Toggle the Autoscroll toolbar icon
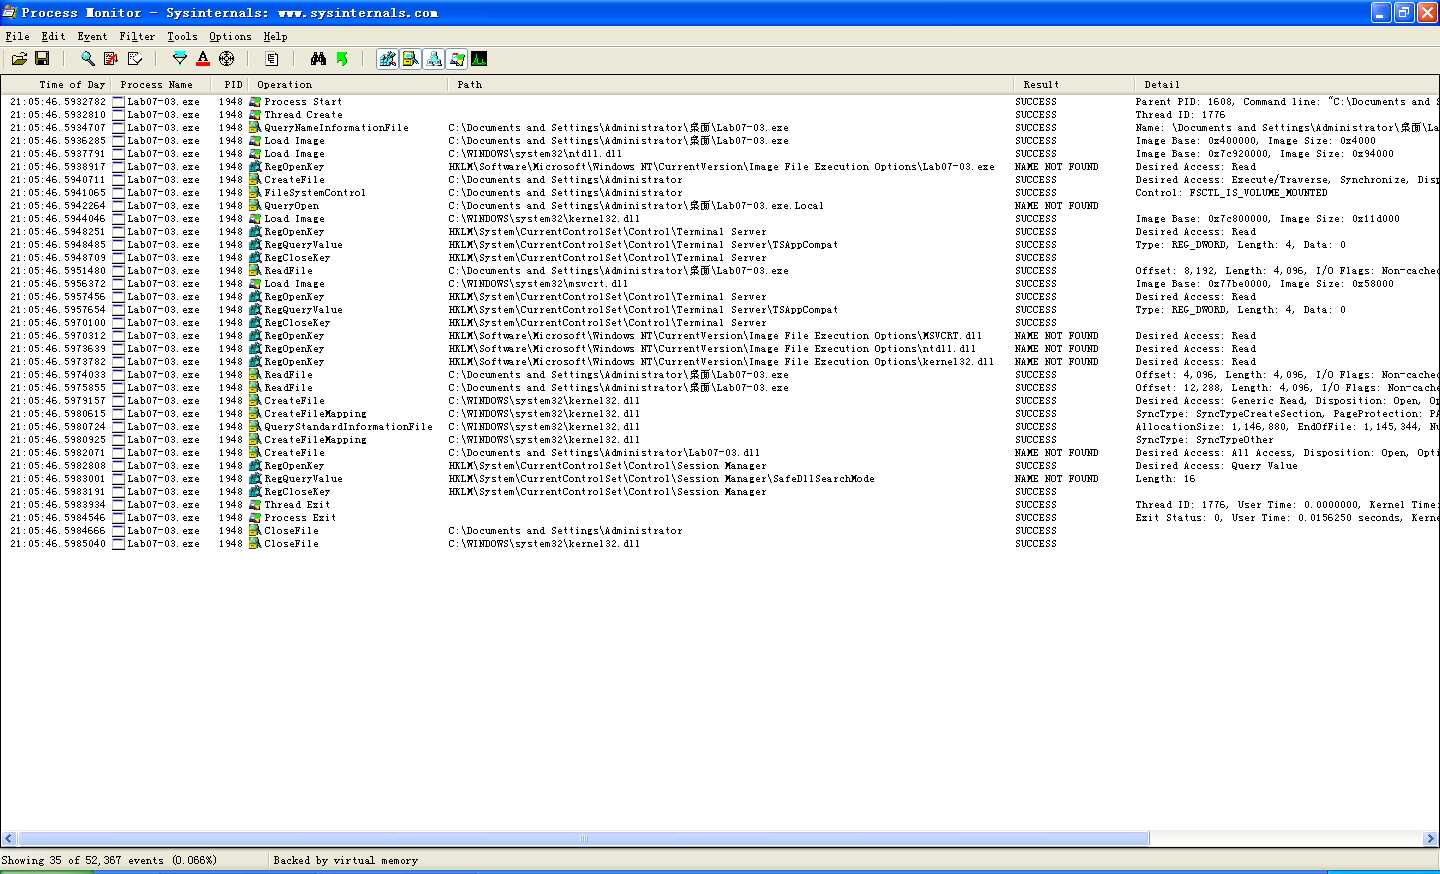 pyautogui.click(x=111, y=59)
